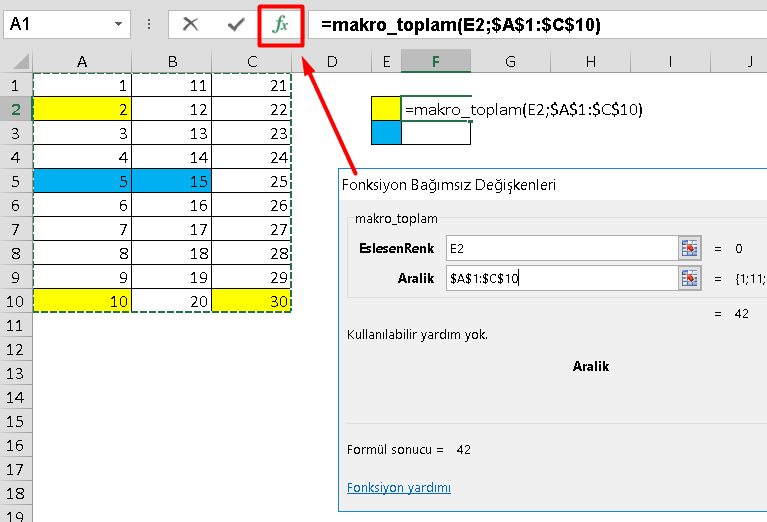Viewport: 767px width, 522px height.
Task: Select column E header
Action: [386, 62]
